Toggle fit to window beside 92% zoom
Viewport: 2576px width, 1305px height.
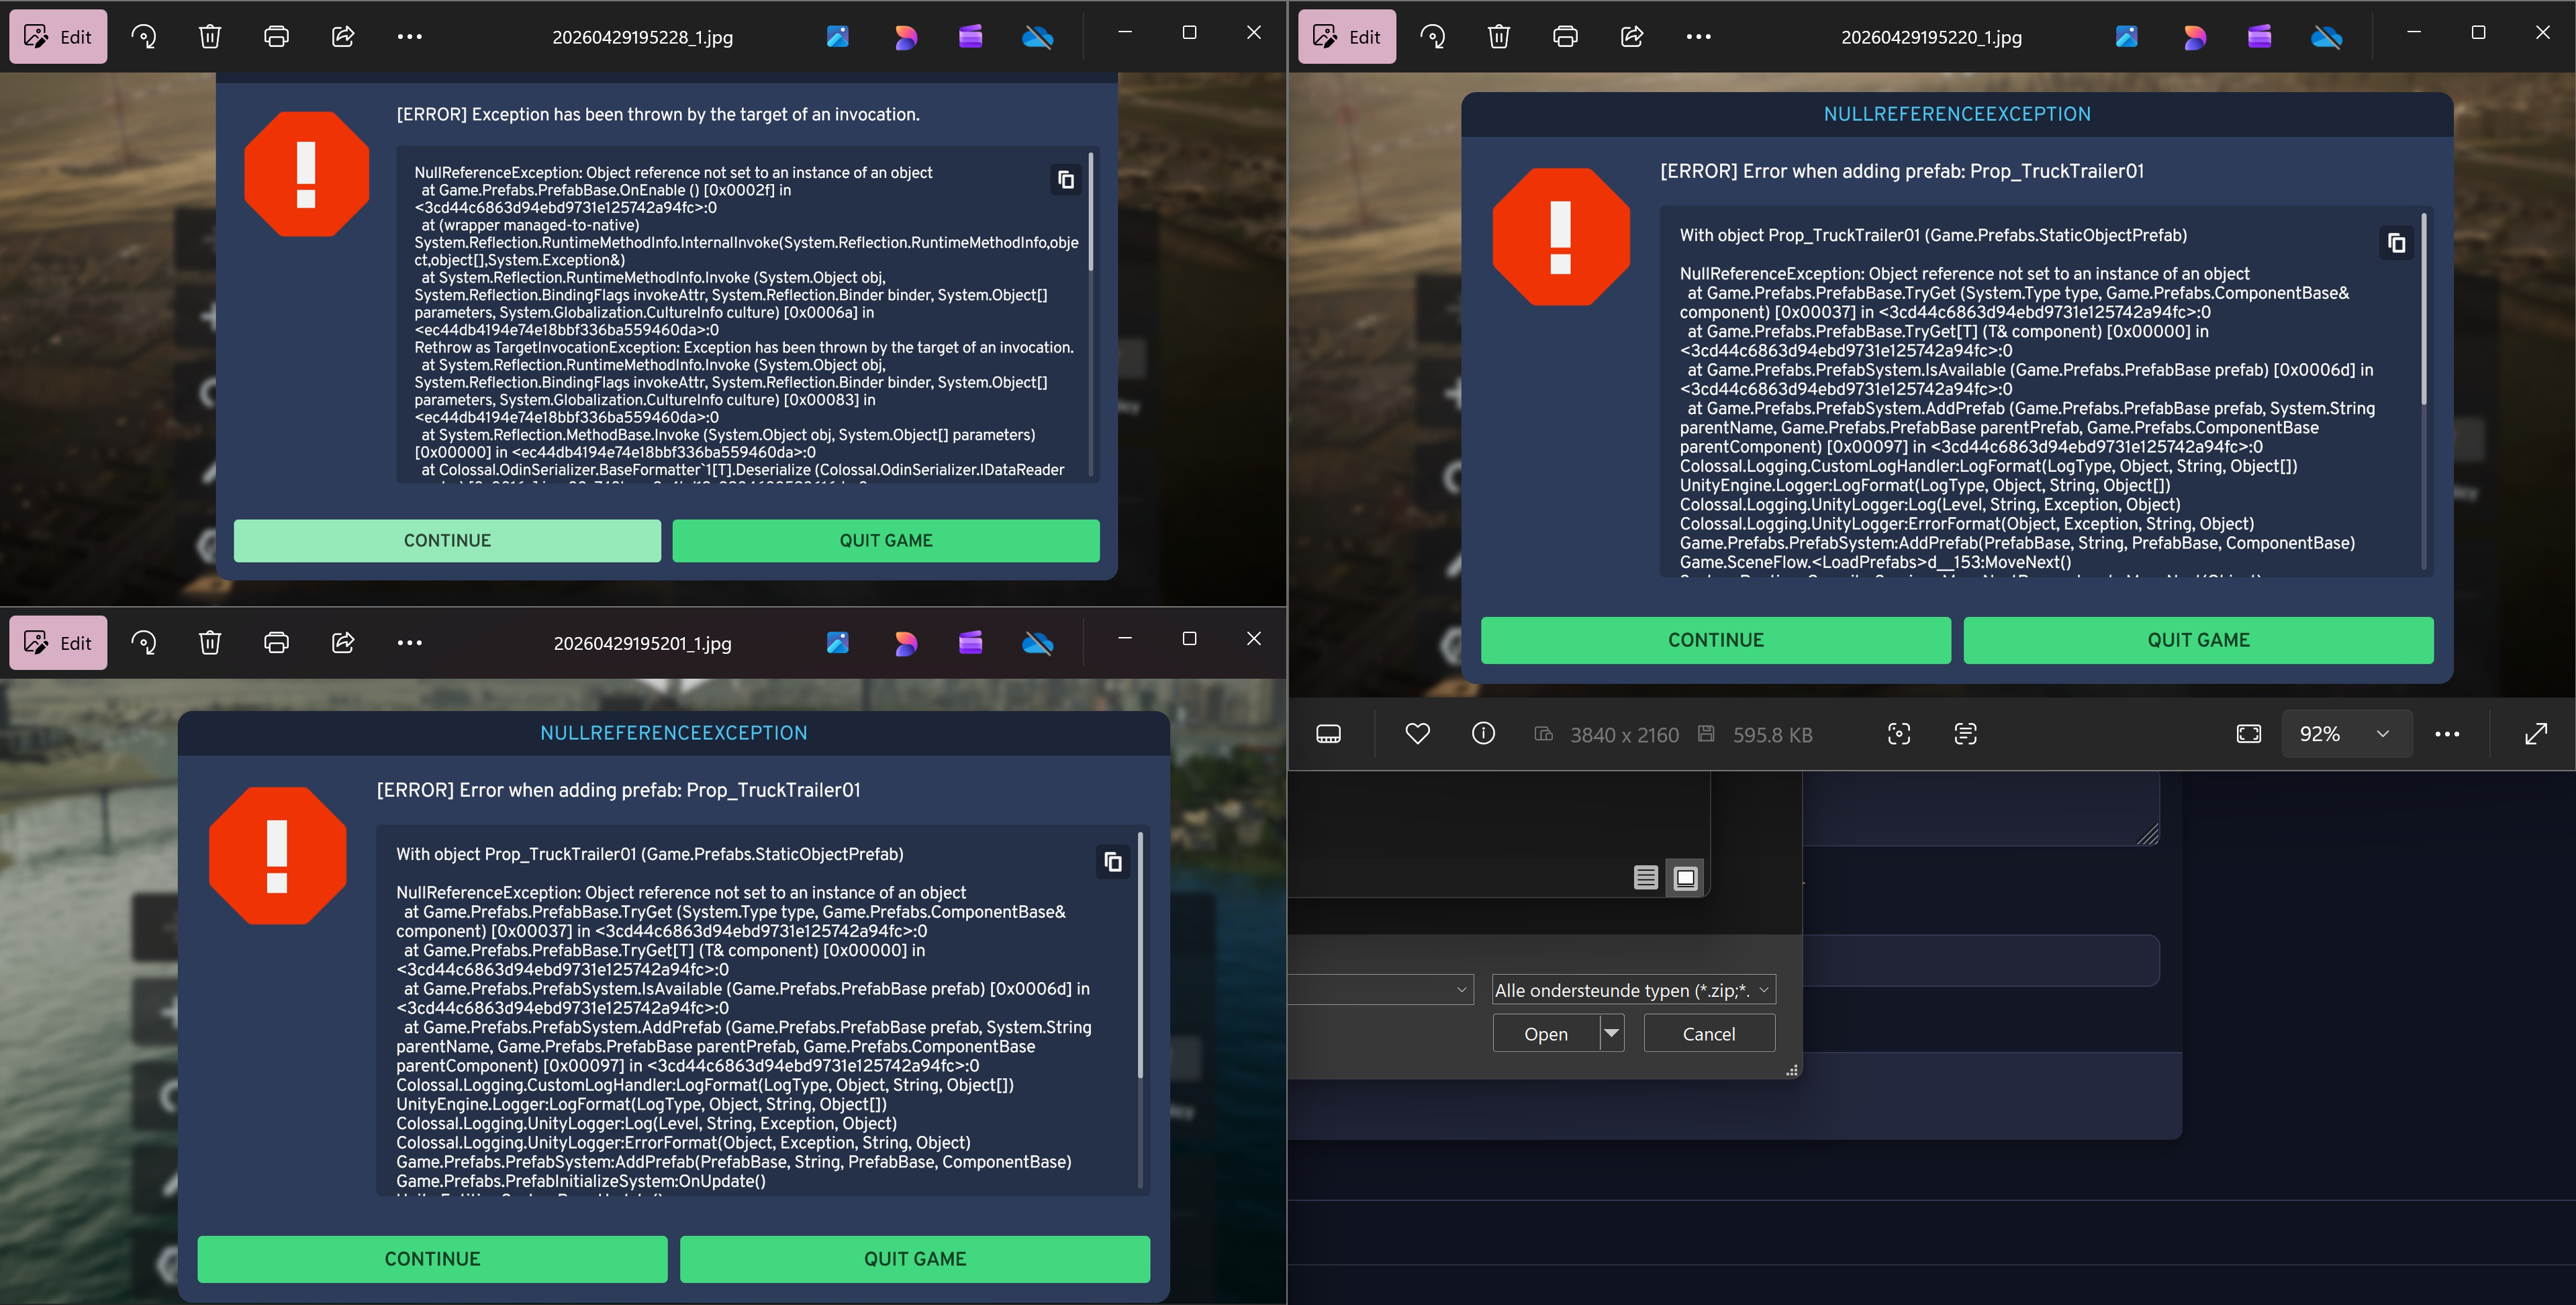(x=2248, y=734)
